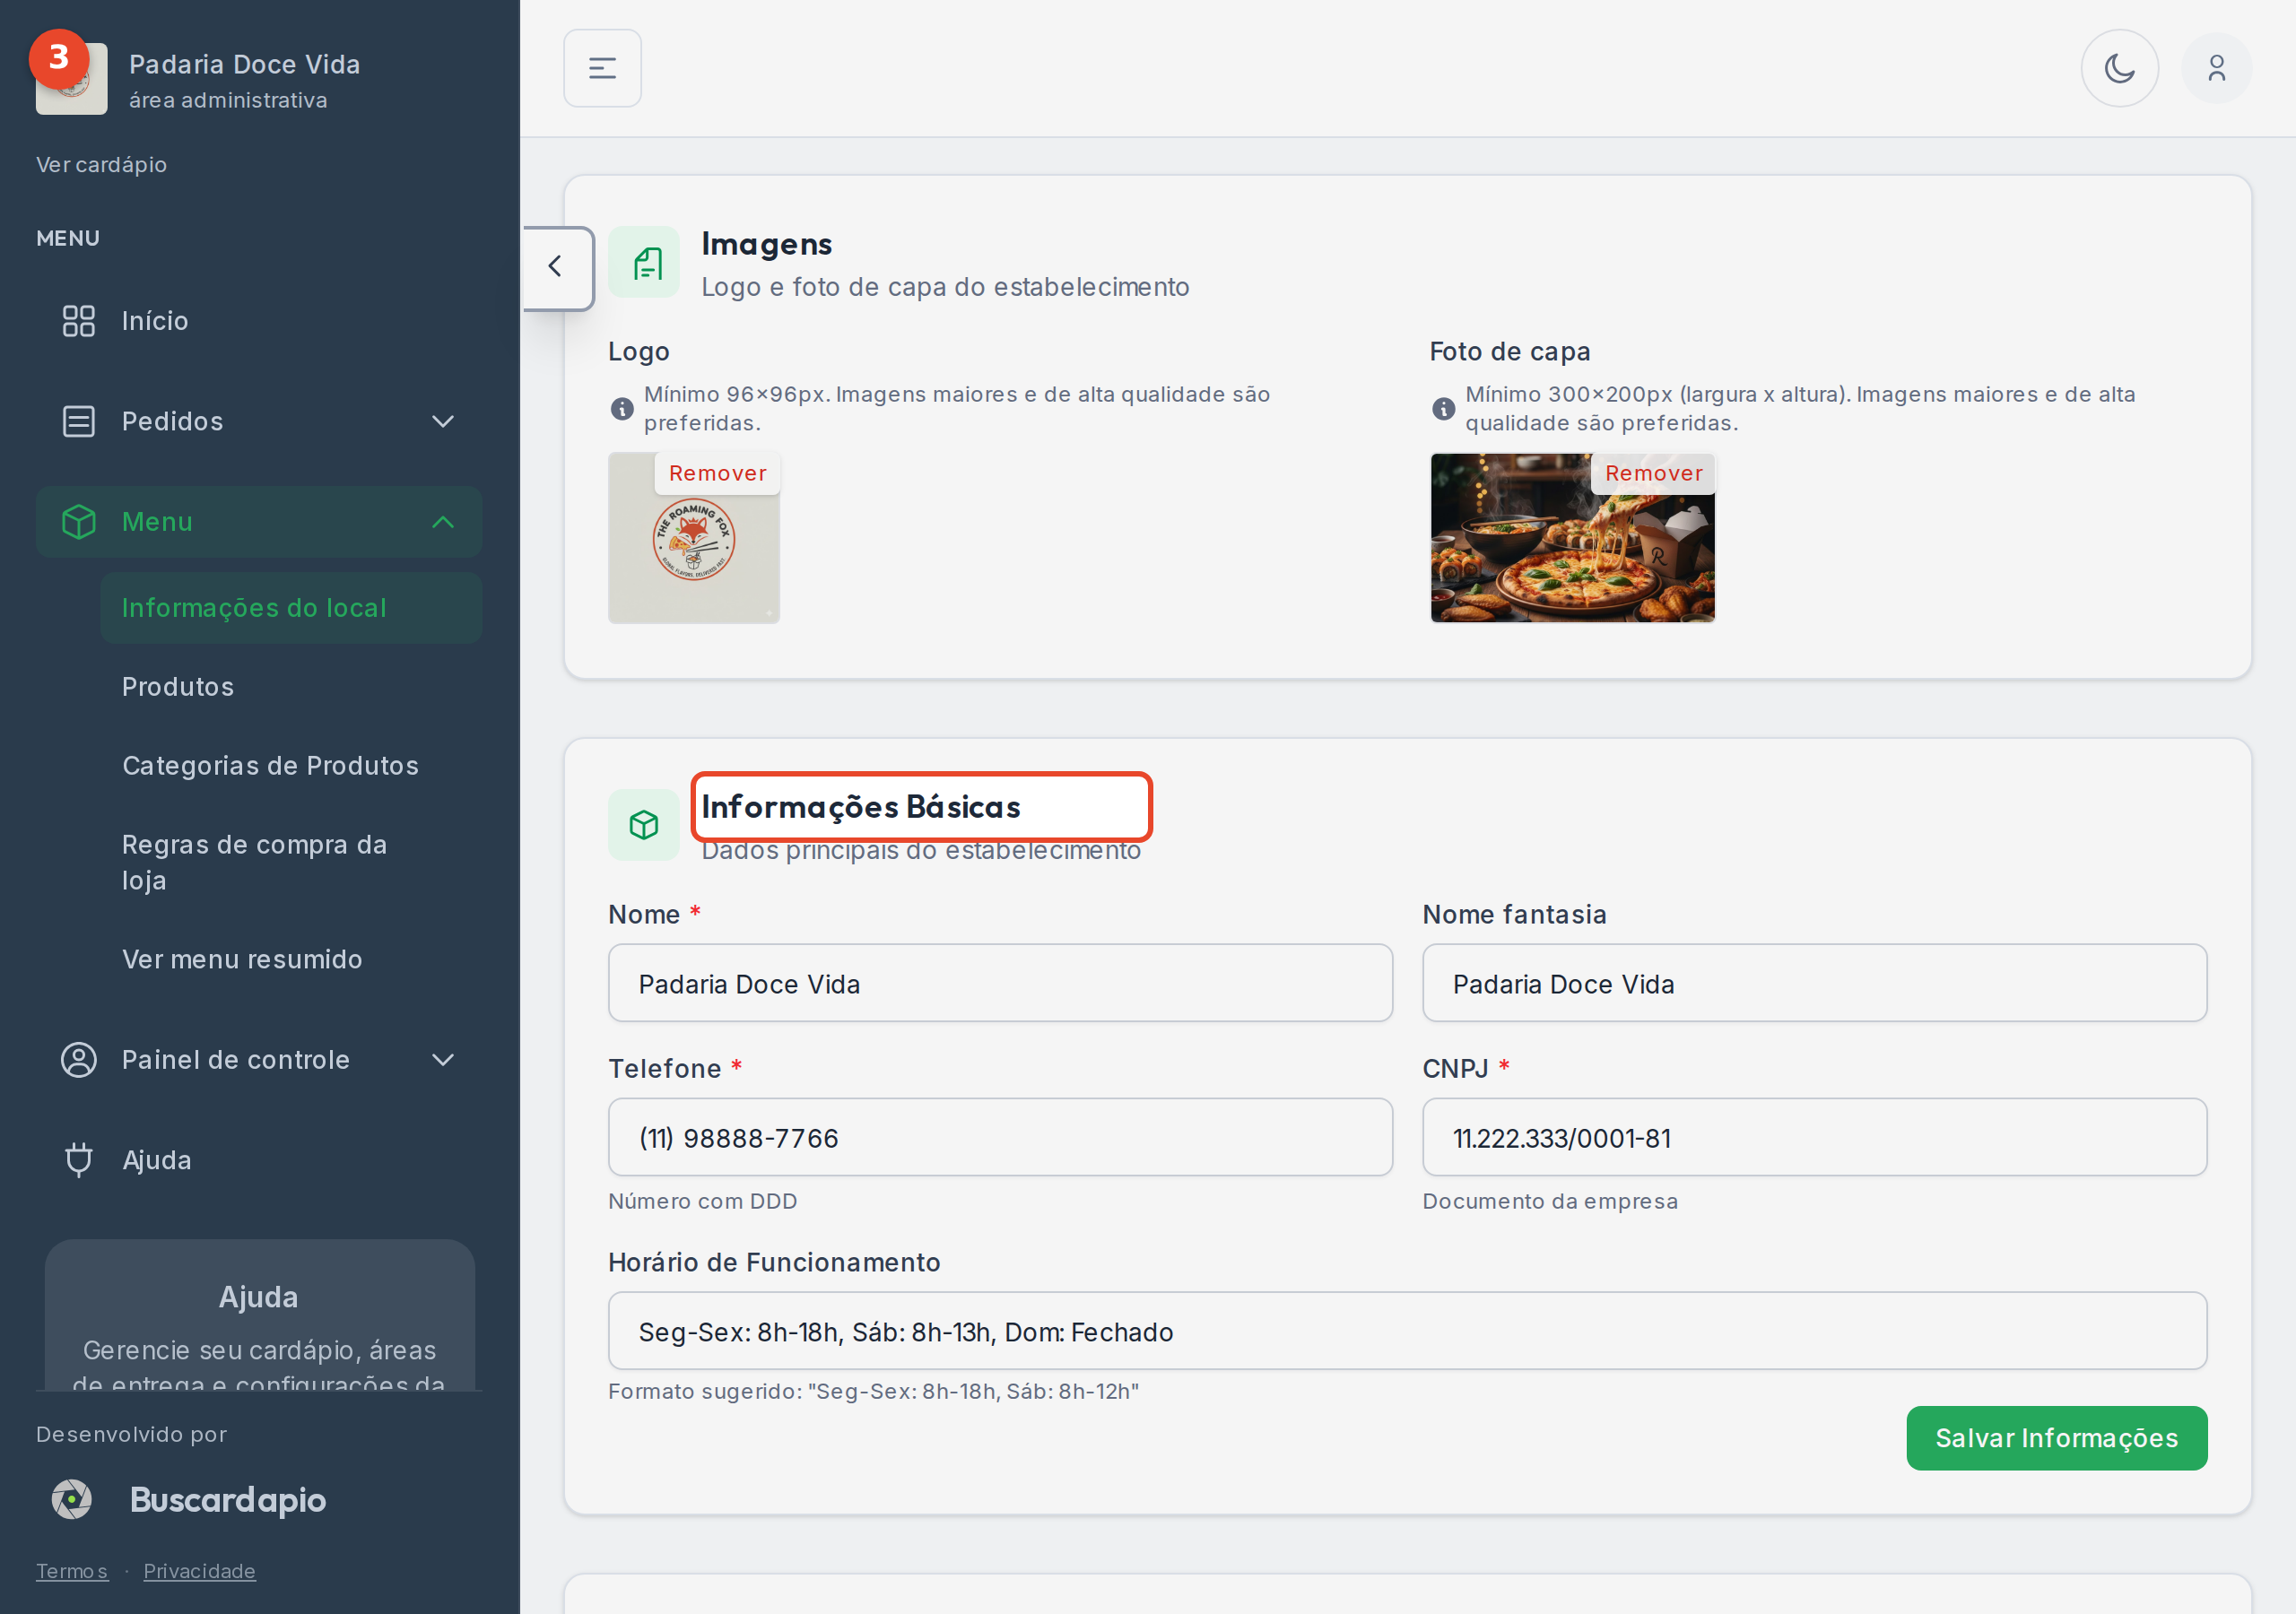Expand the Painel de controle chevron
The image size is (2296, 1614).
[x=443, y=1060]
